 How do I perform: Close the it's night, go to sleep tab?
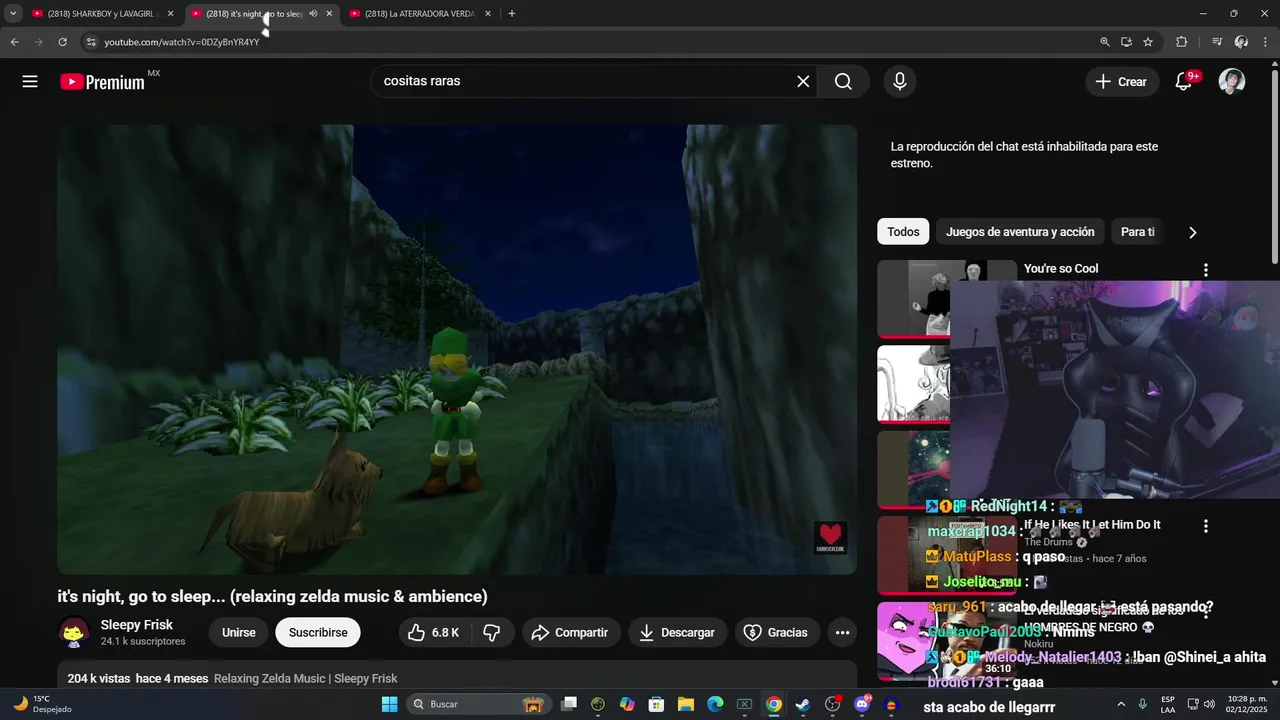pyautogui.click(x=329, y=14)
